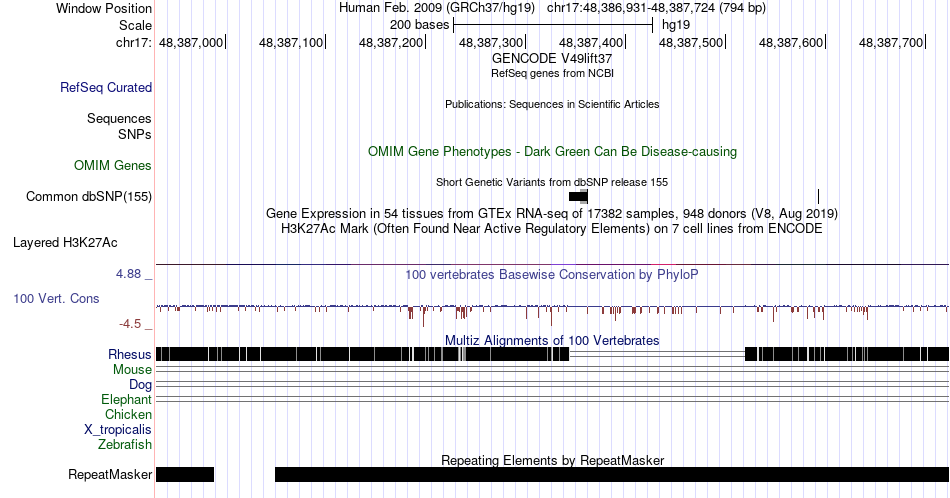Click the H3K27Ac Mark ENCODE track title

click(x=552, y=228)
